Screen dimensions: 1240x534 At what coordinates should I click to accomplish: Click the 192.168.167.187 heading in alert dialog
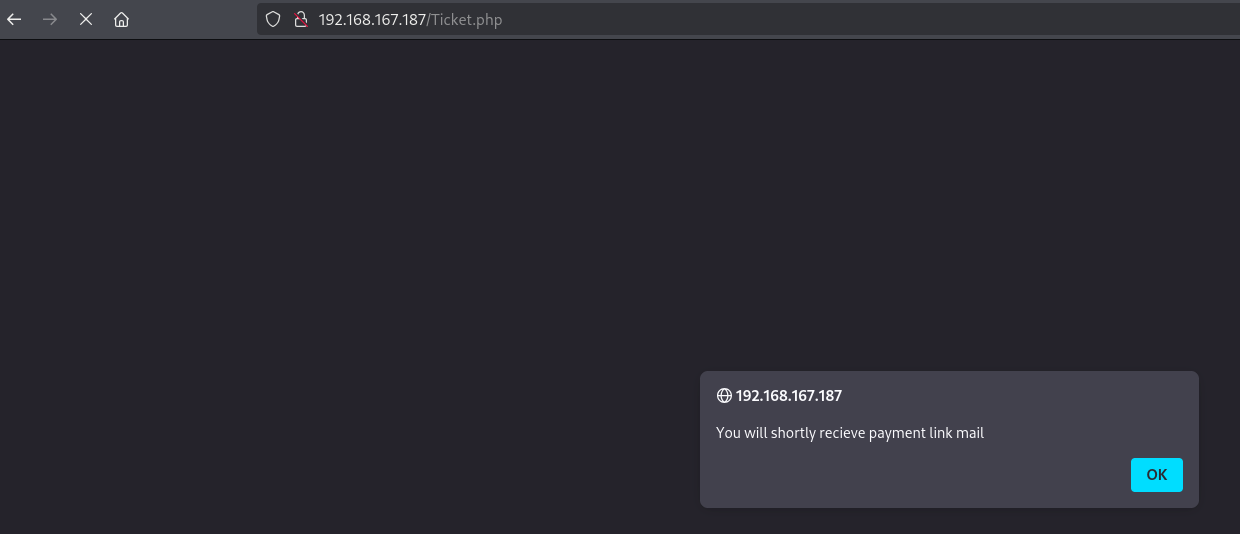tap(788, 396)
